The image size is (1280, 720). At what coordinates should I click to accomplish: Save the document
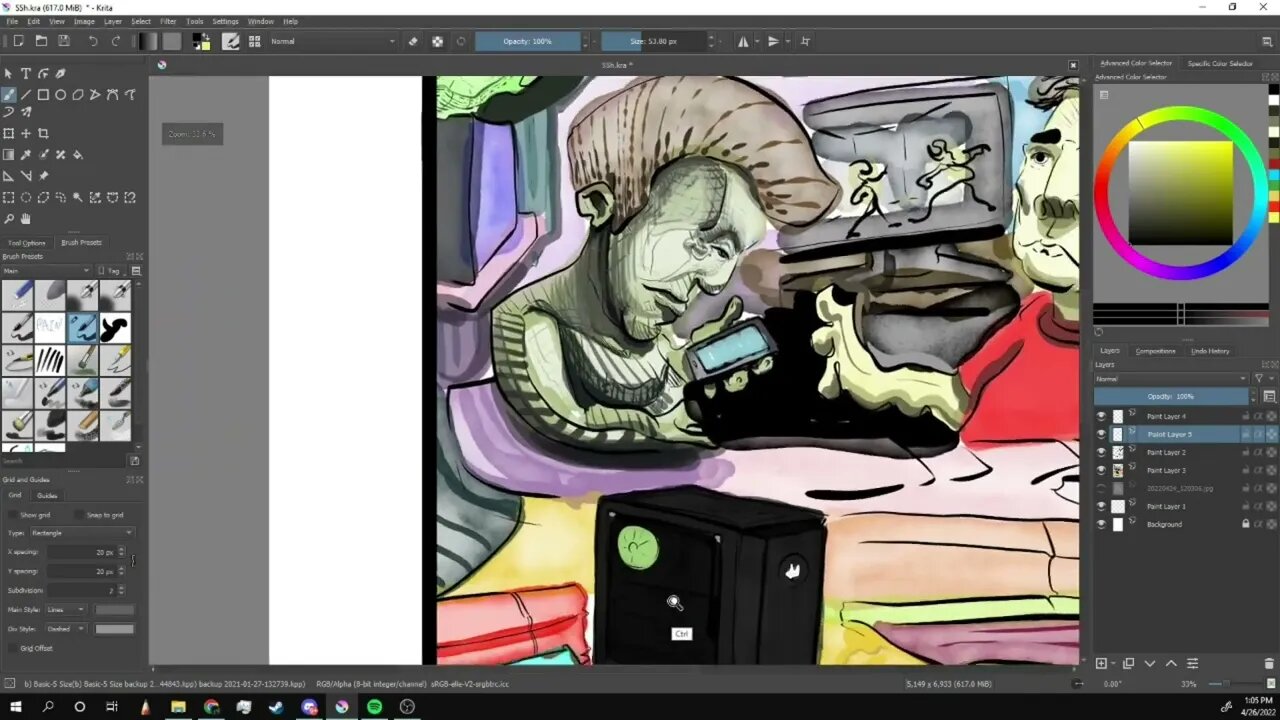click(x=64, y=41)
